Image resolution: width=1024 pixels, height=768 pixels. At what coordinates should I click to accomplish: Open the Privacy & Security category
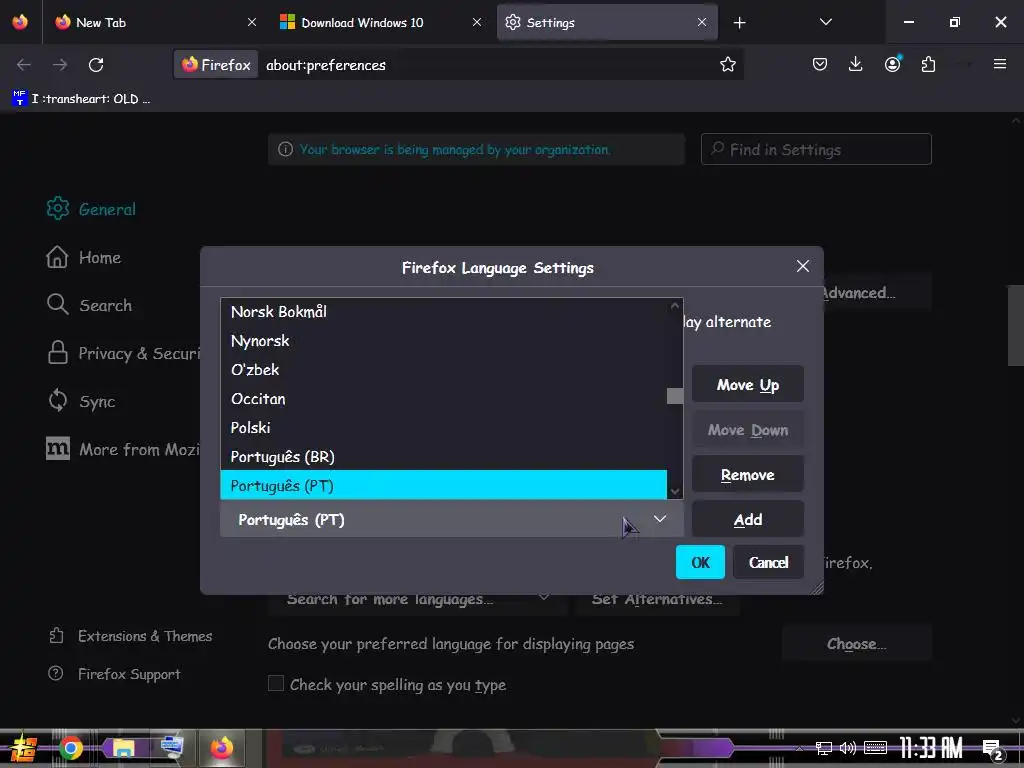[123, 353]
